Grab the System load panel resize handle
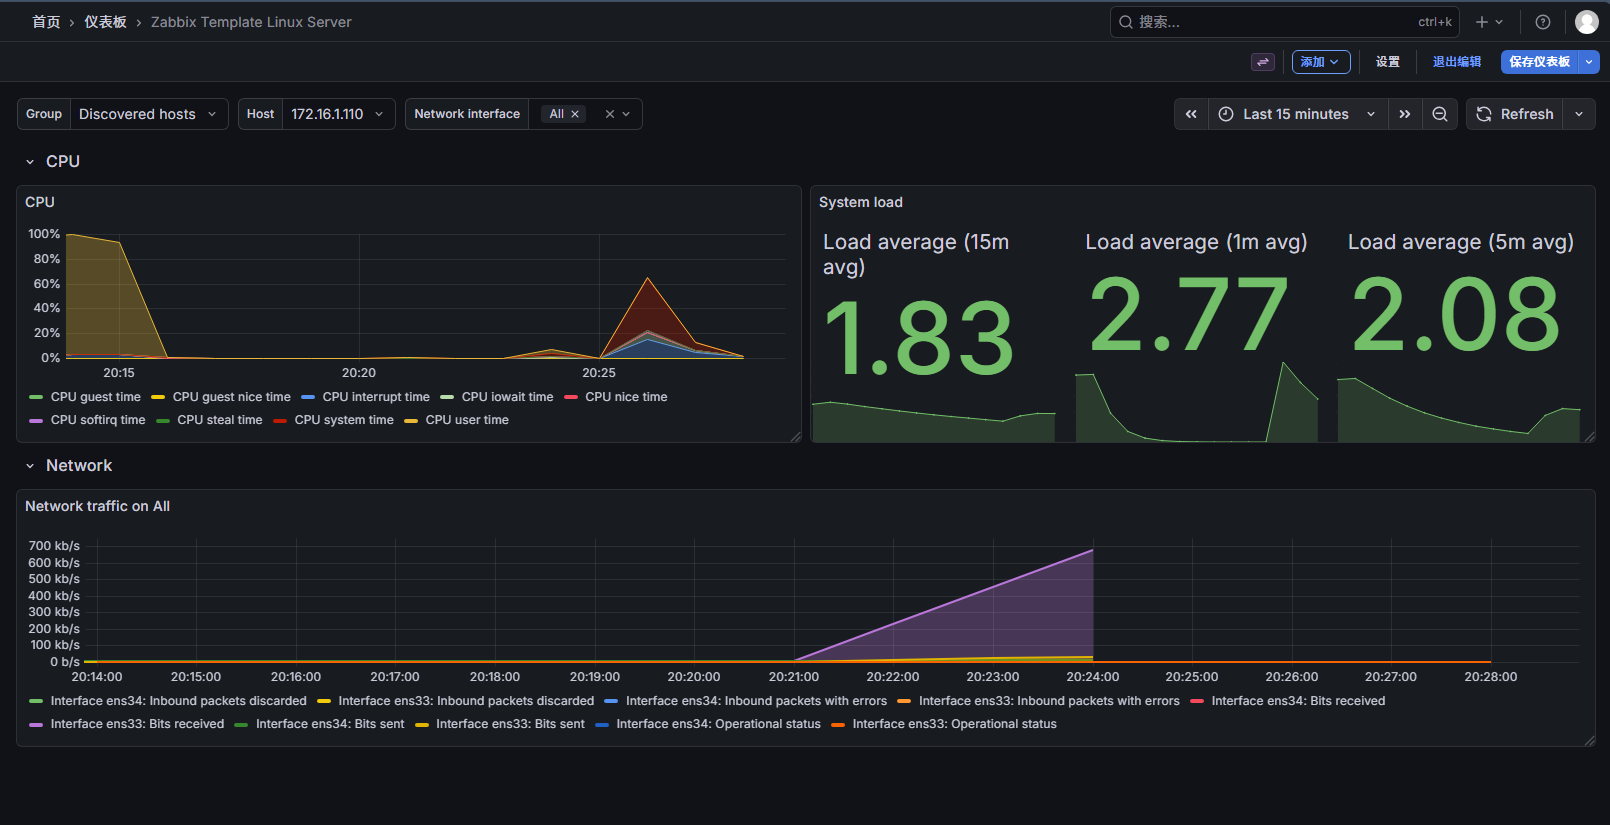 click(1589, 436)
